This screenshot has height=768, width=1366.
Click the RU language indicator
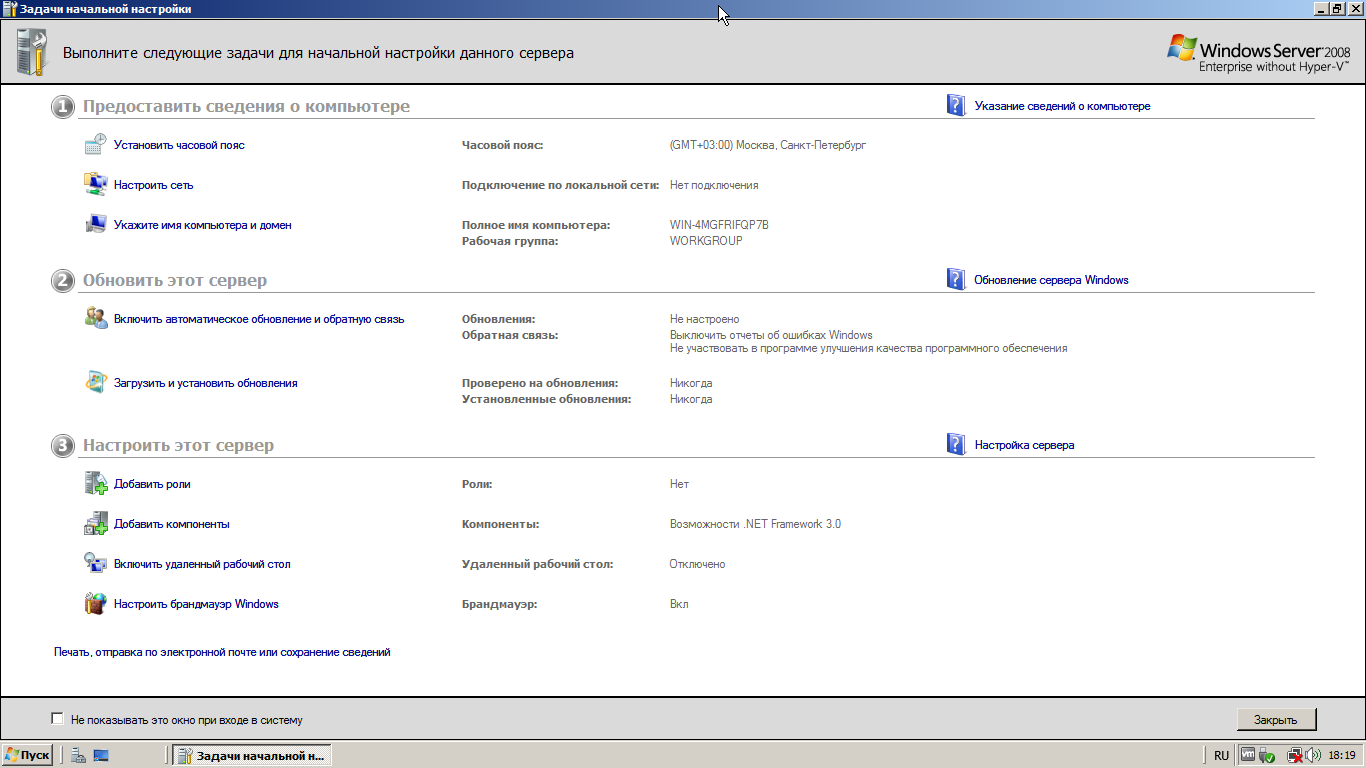coord(1221,756)
